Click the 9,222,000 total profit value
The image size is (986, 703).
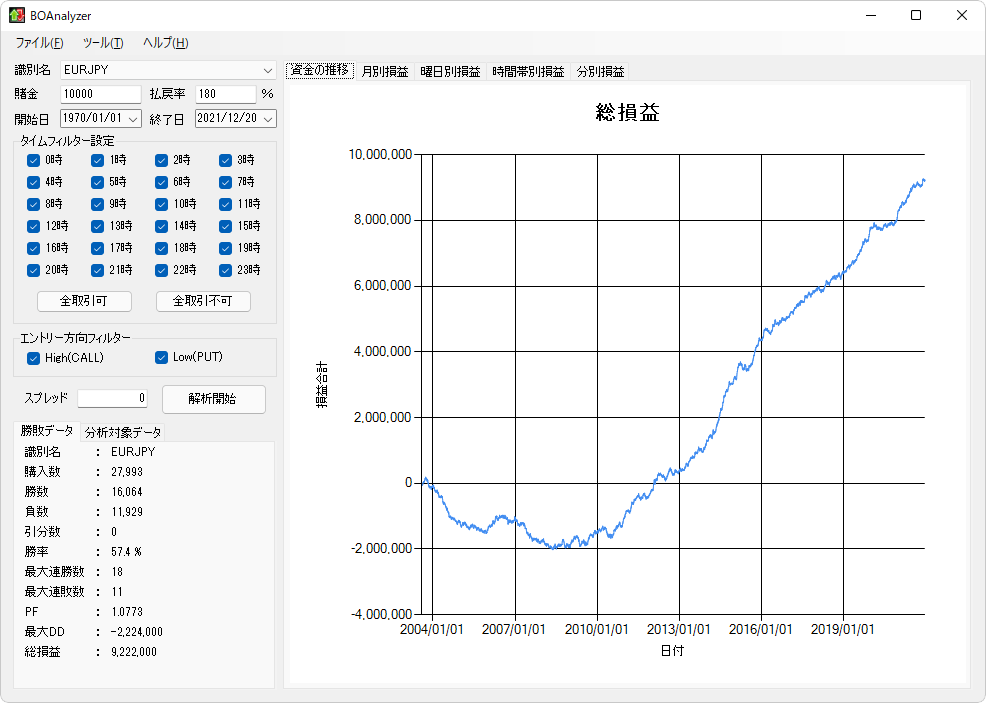pos(134,652)
